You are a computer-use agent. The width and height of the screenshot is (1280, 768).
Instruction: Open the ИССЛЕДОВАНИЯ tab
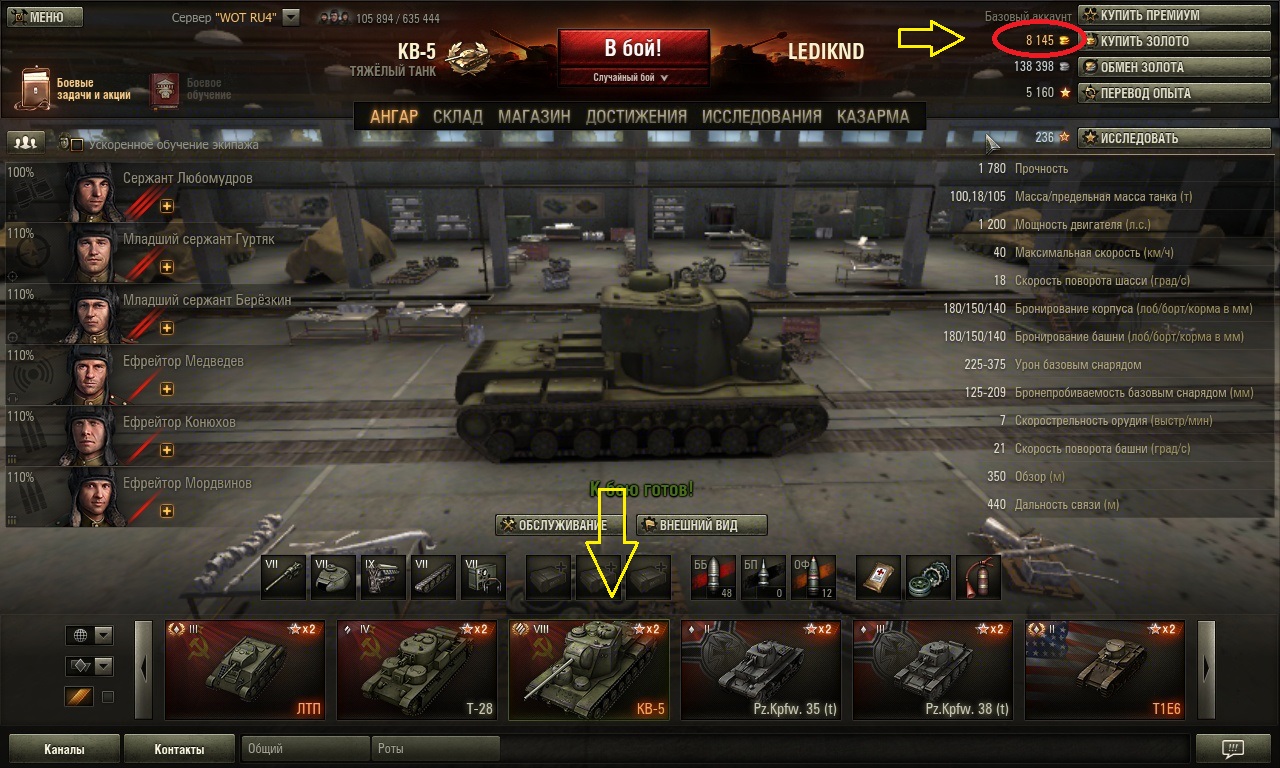pos(761,116)
